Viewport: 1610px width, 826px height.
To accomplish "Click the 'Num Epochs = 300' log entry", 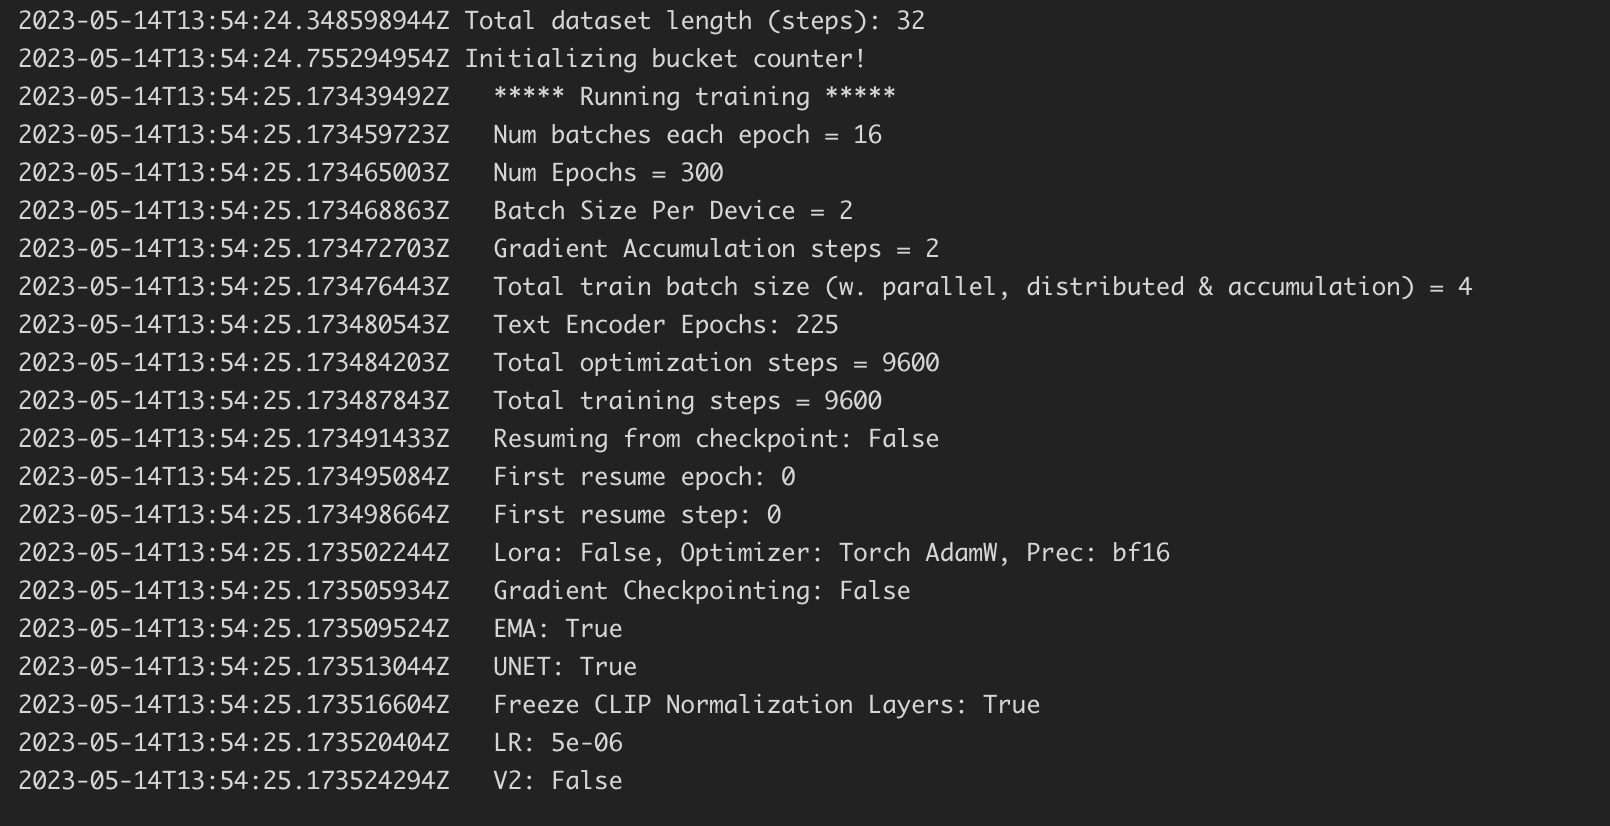I will pyautogui.click(x=608, y=173).
